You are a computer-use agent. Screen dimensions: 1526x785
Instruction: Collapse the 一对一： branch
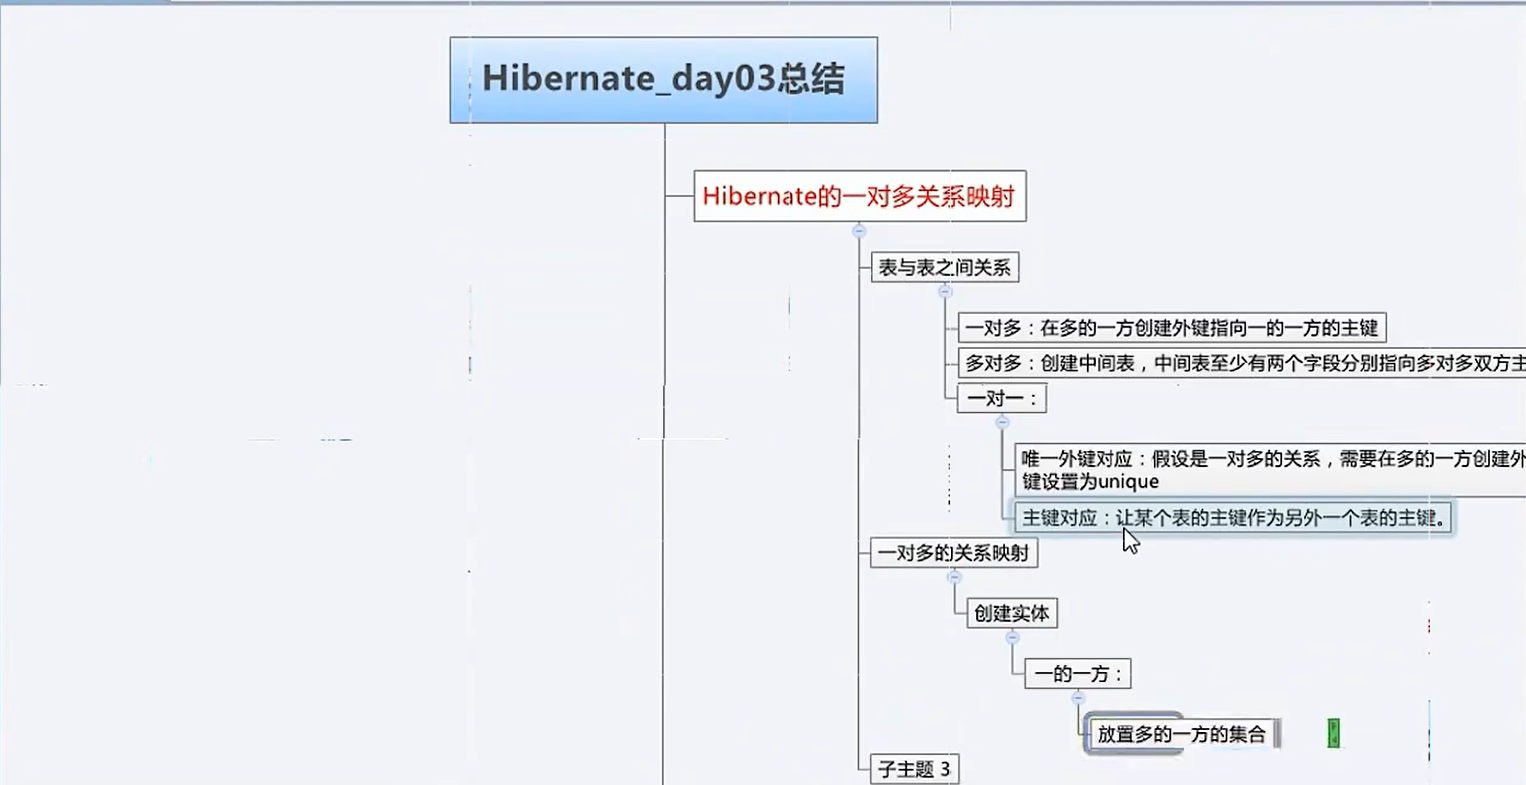coord(1002,422)
